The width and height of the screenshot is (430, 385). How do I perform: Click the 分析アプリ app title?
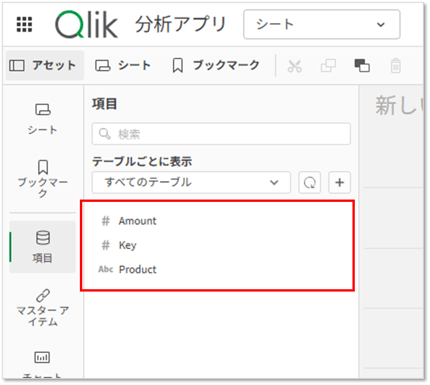pyautogui.click(x=181, y=25)
